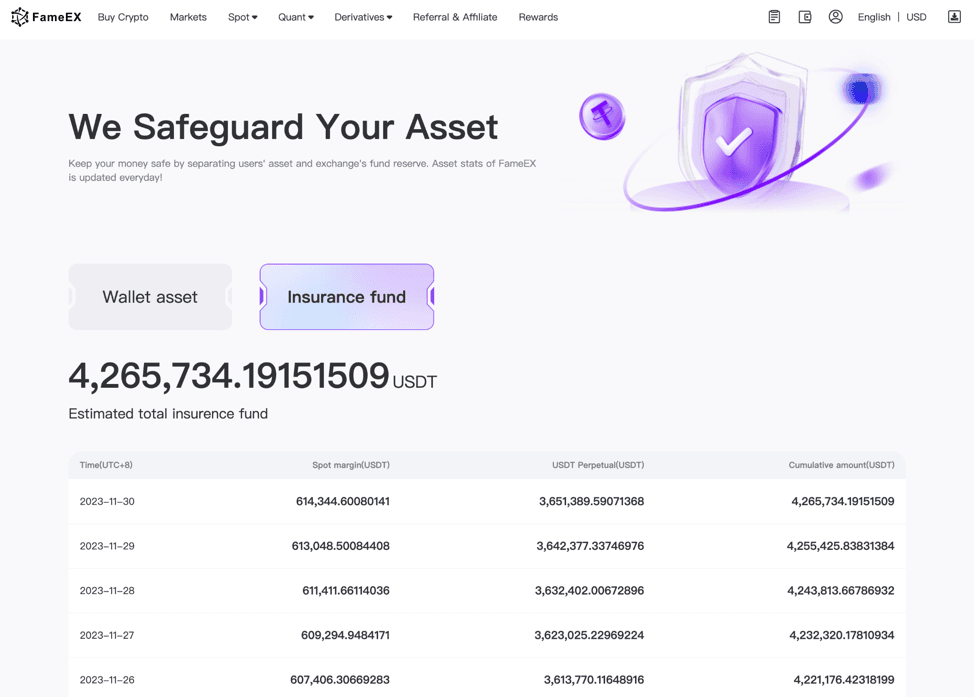The width and height of the screenshot is (974, 697).
Task: Expand the Derivatives dropdown menu
Action: 363,17
